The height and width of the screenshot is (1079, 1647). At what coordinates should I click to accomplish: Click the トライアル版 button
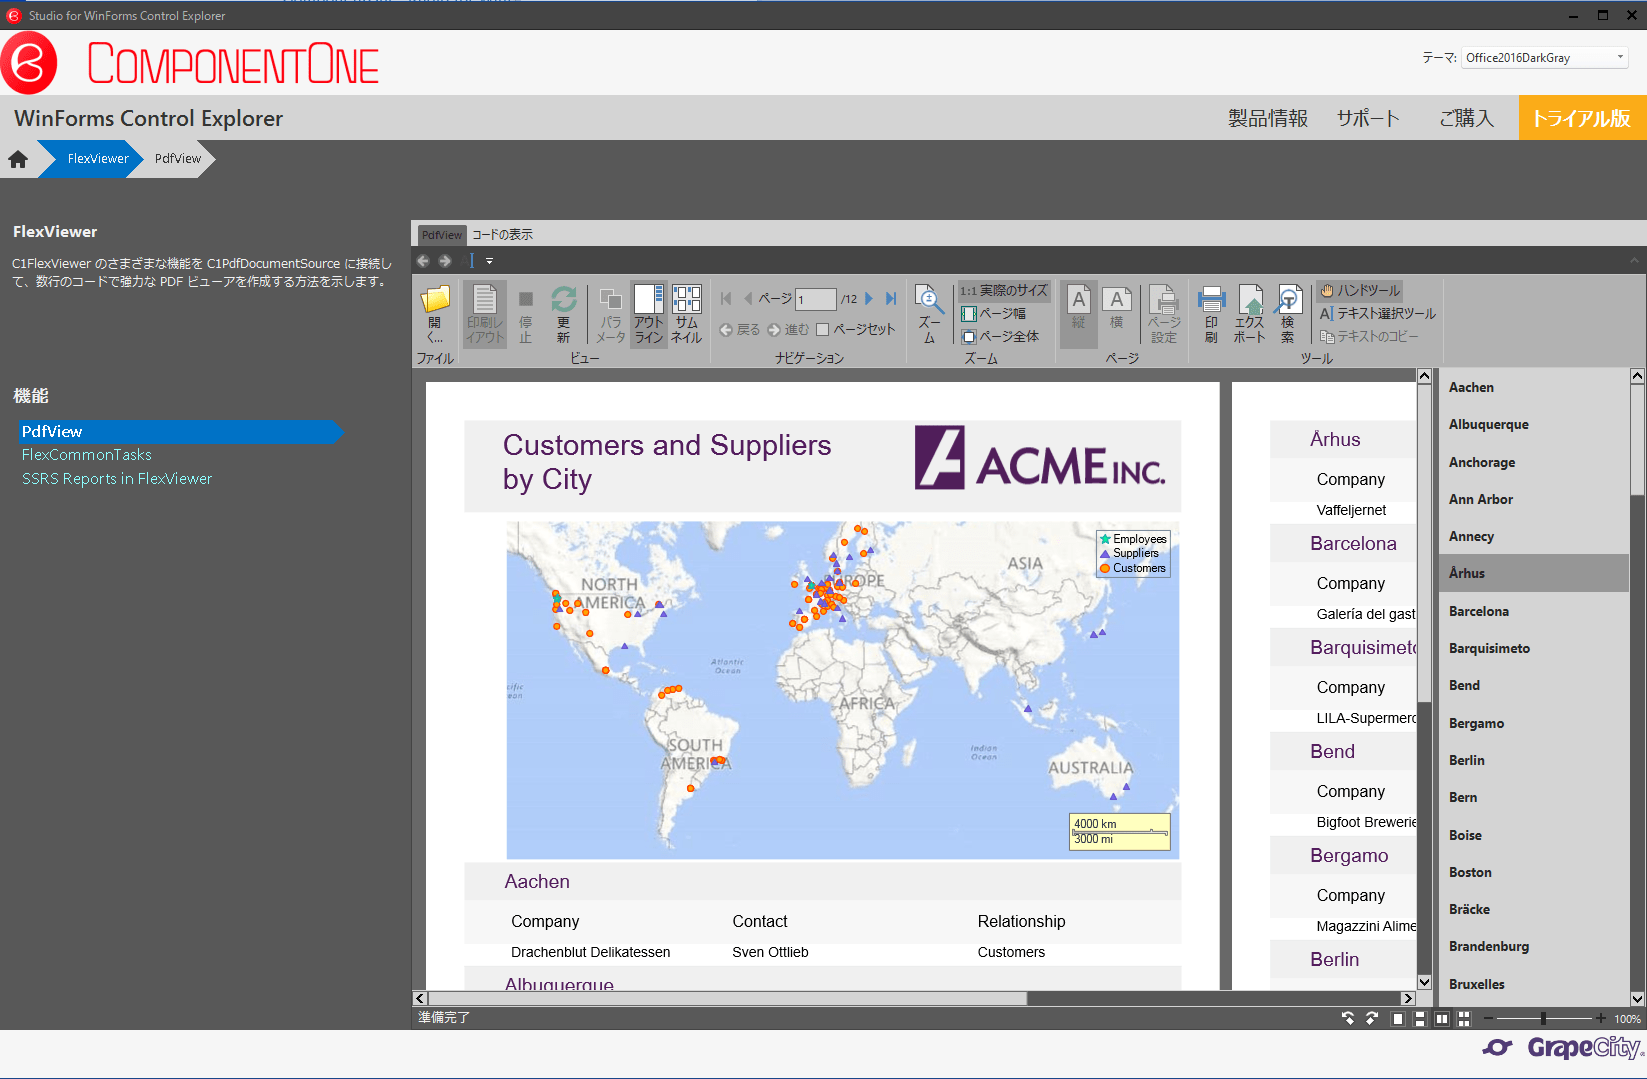click(1581, 117)
